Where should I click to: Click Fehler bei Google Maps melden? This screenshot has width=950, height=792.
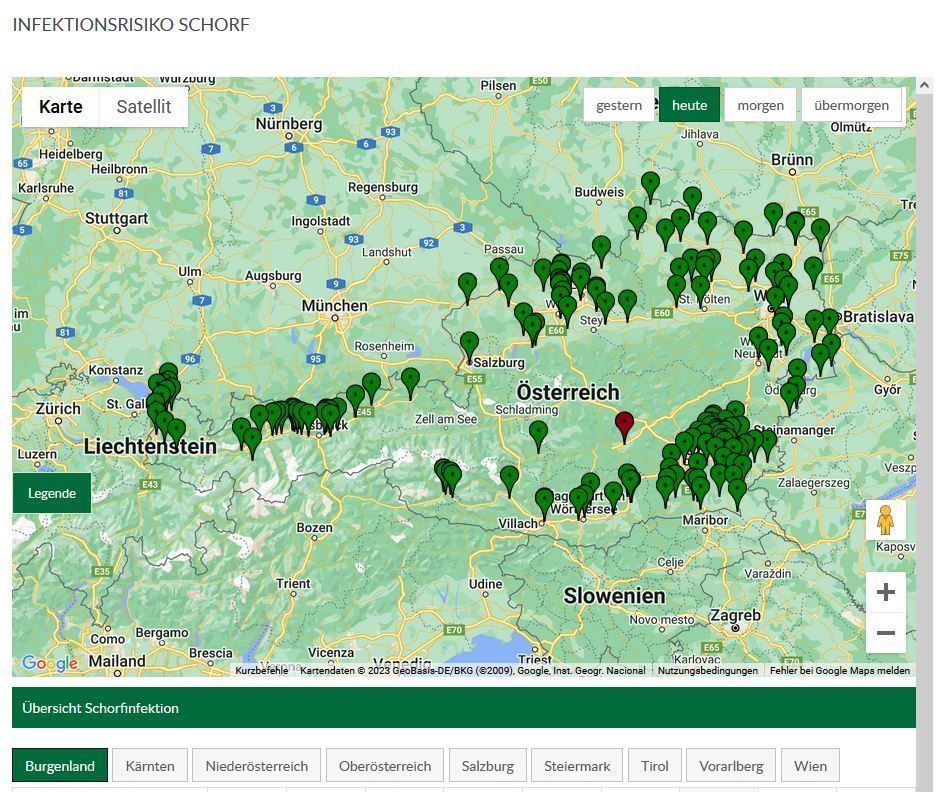point(840,670)
